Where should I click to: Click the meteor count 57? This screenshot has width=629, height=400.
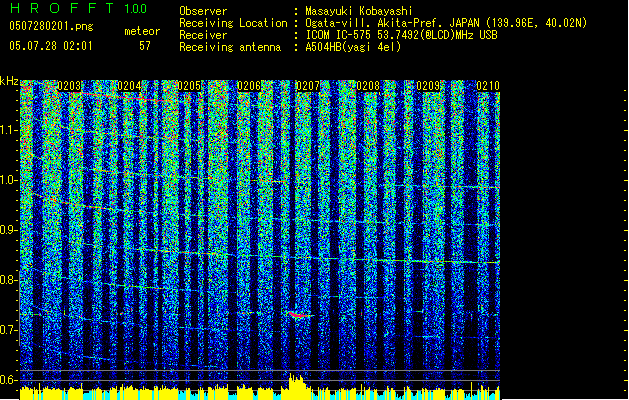[145, 46]
